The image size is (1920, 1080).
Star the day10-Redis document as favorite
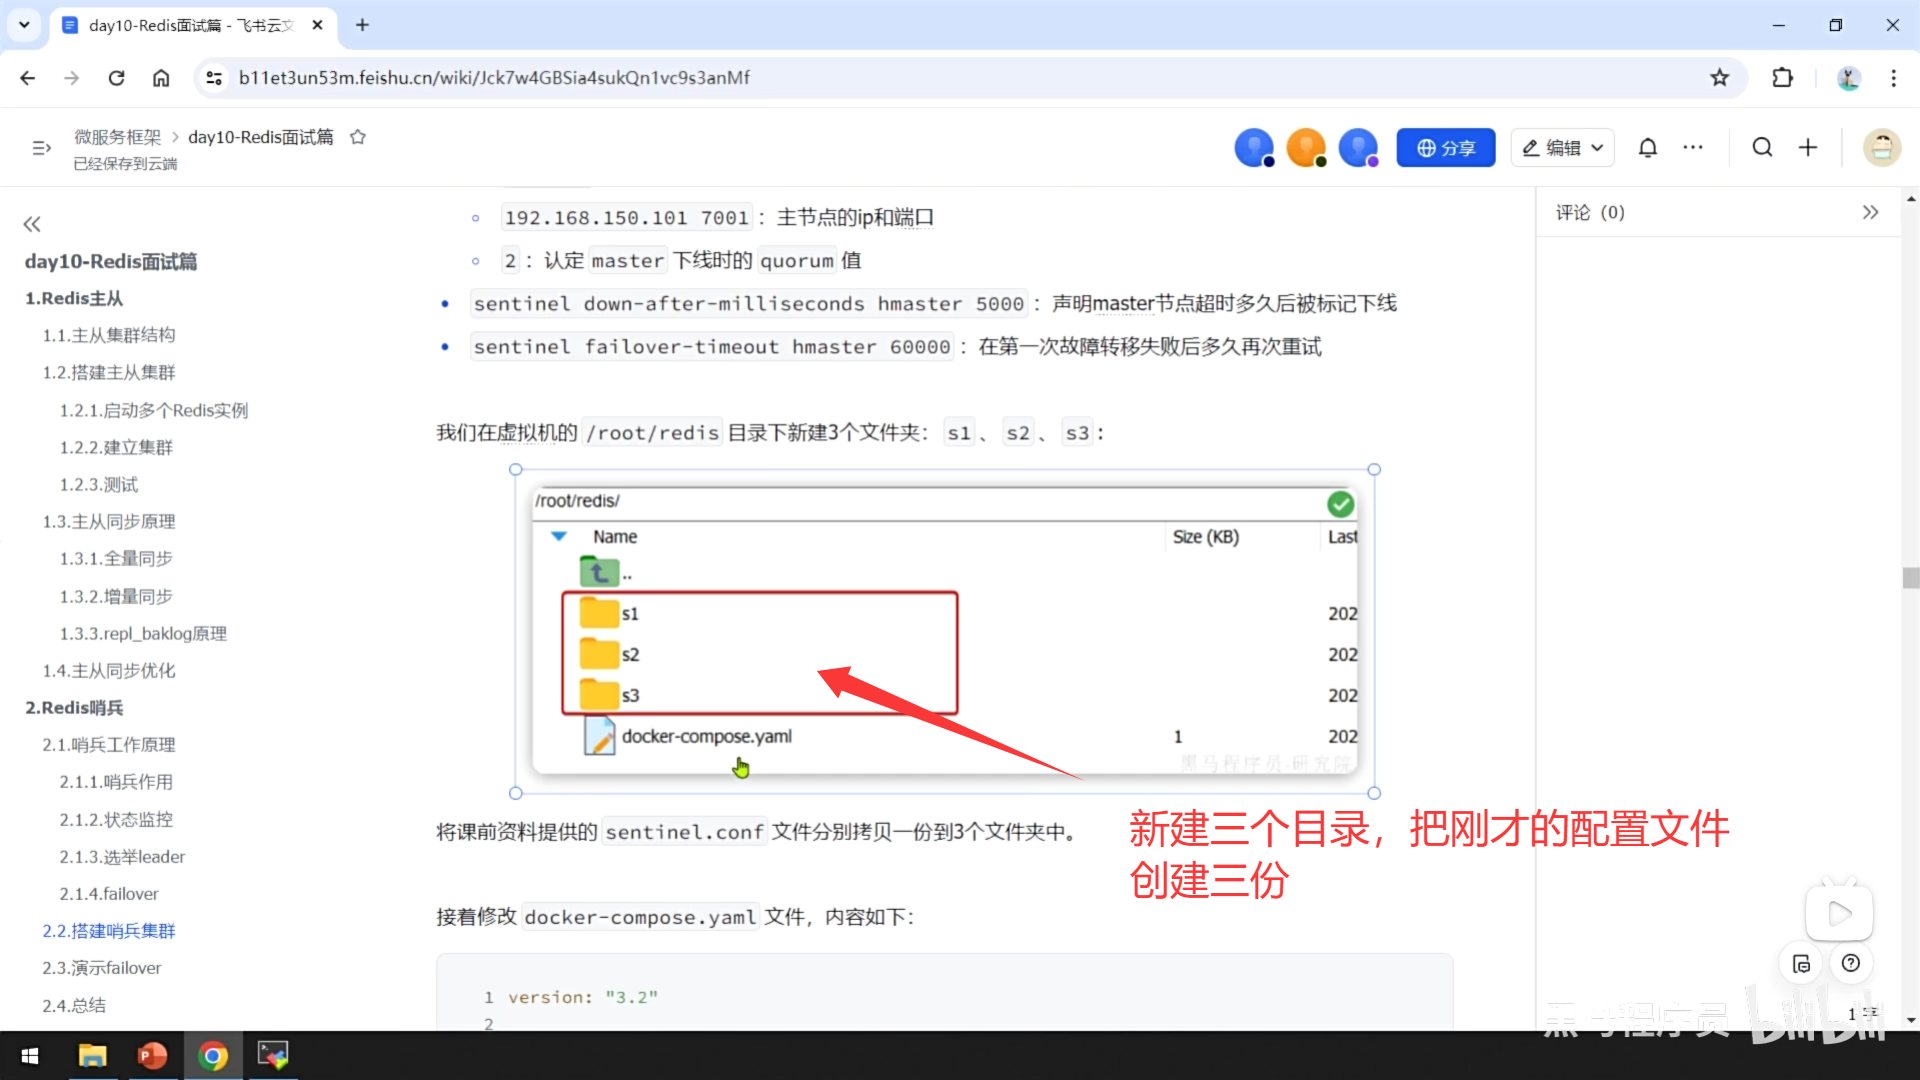pyautogui.click(x=358, y=137)
